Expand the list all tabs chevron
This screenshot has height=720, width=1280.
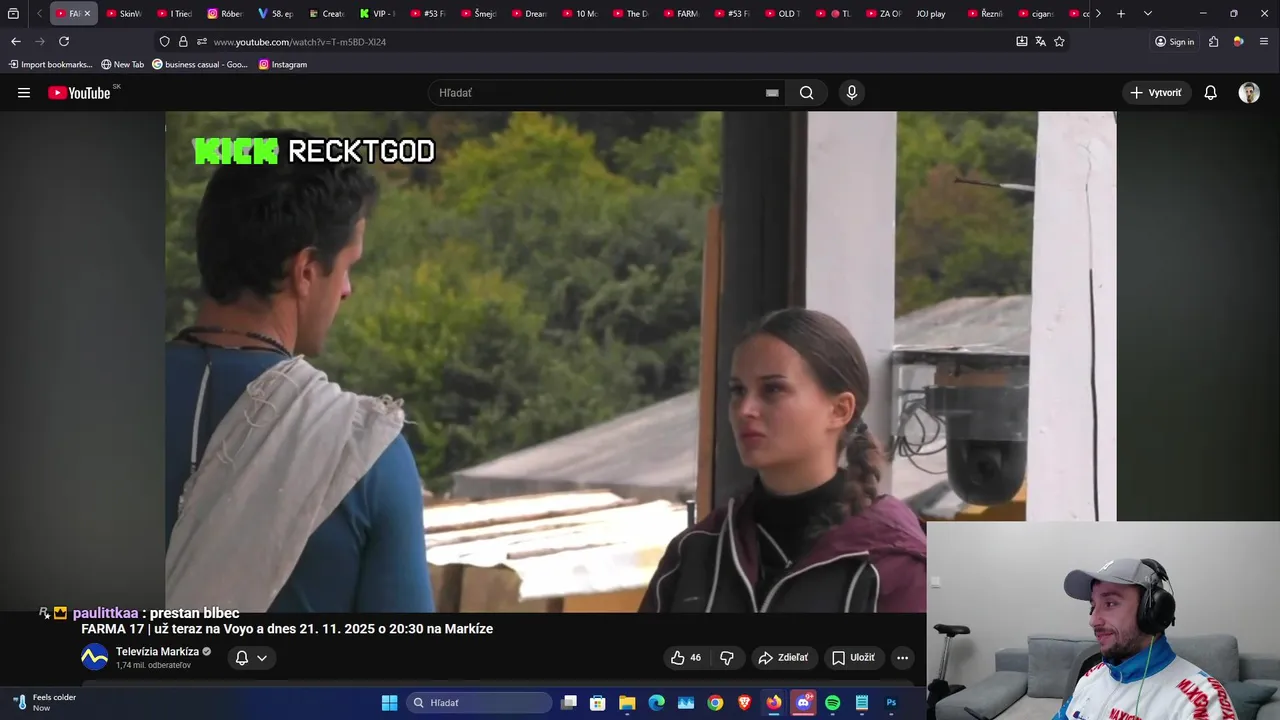pos(1147,14)
